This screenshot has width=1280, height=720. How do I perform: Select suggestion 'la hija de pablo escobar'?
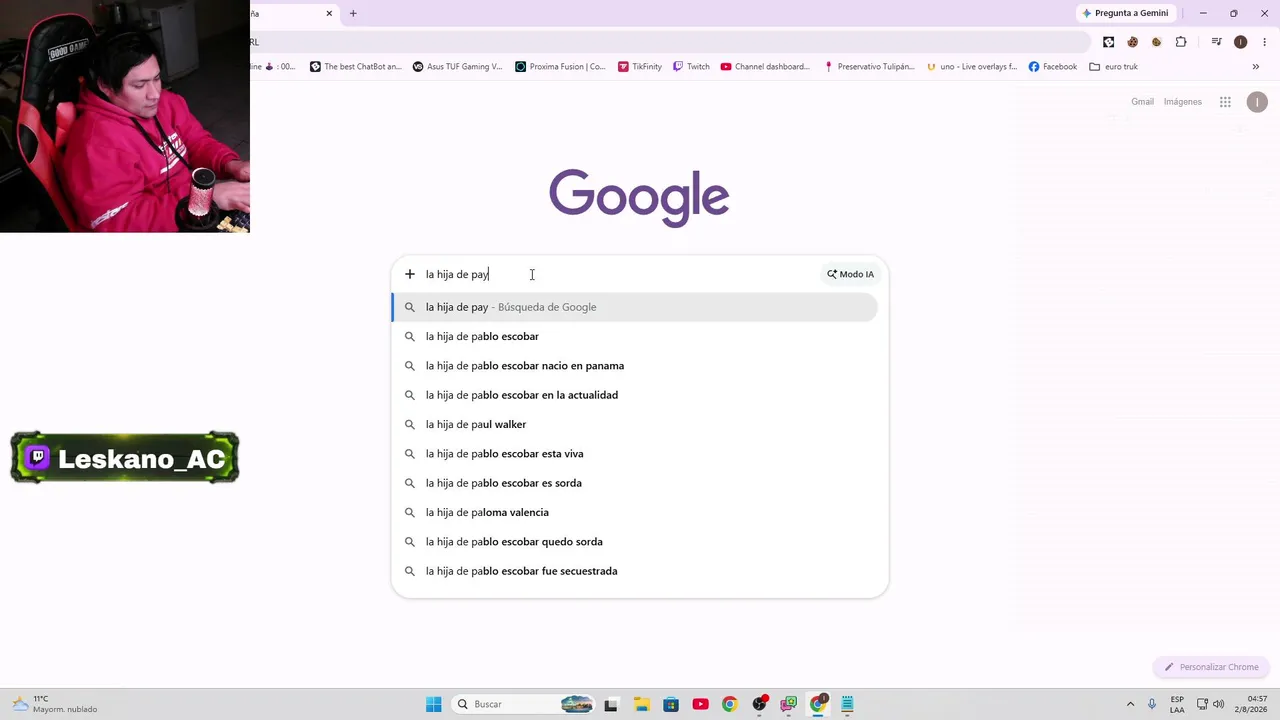coord(635,336)
